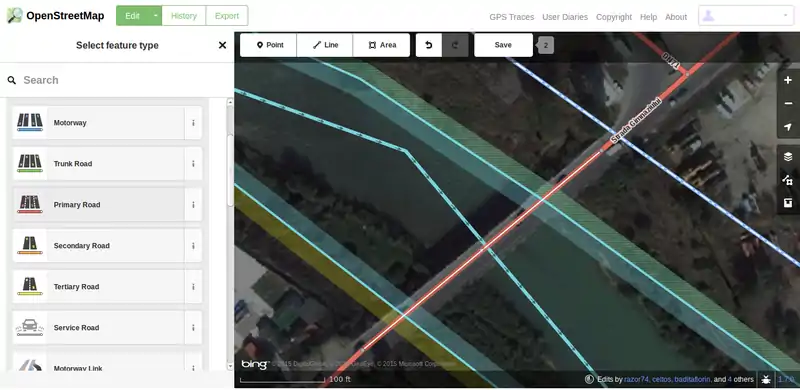Show info for Secondary Road preset
800x390 pixels.
click(x=193, y=246)
